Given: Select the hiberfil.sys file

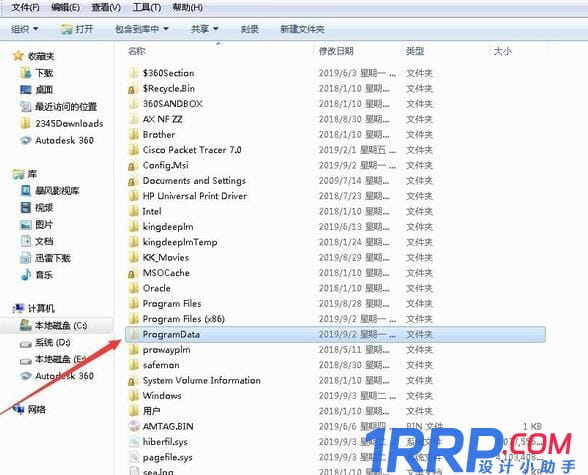Looking at the screenshot, I should pos(165,442).
